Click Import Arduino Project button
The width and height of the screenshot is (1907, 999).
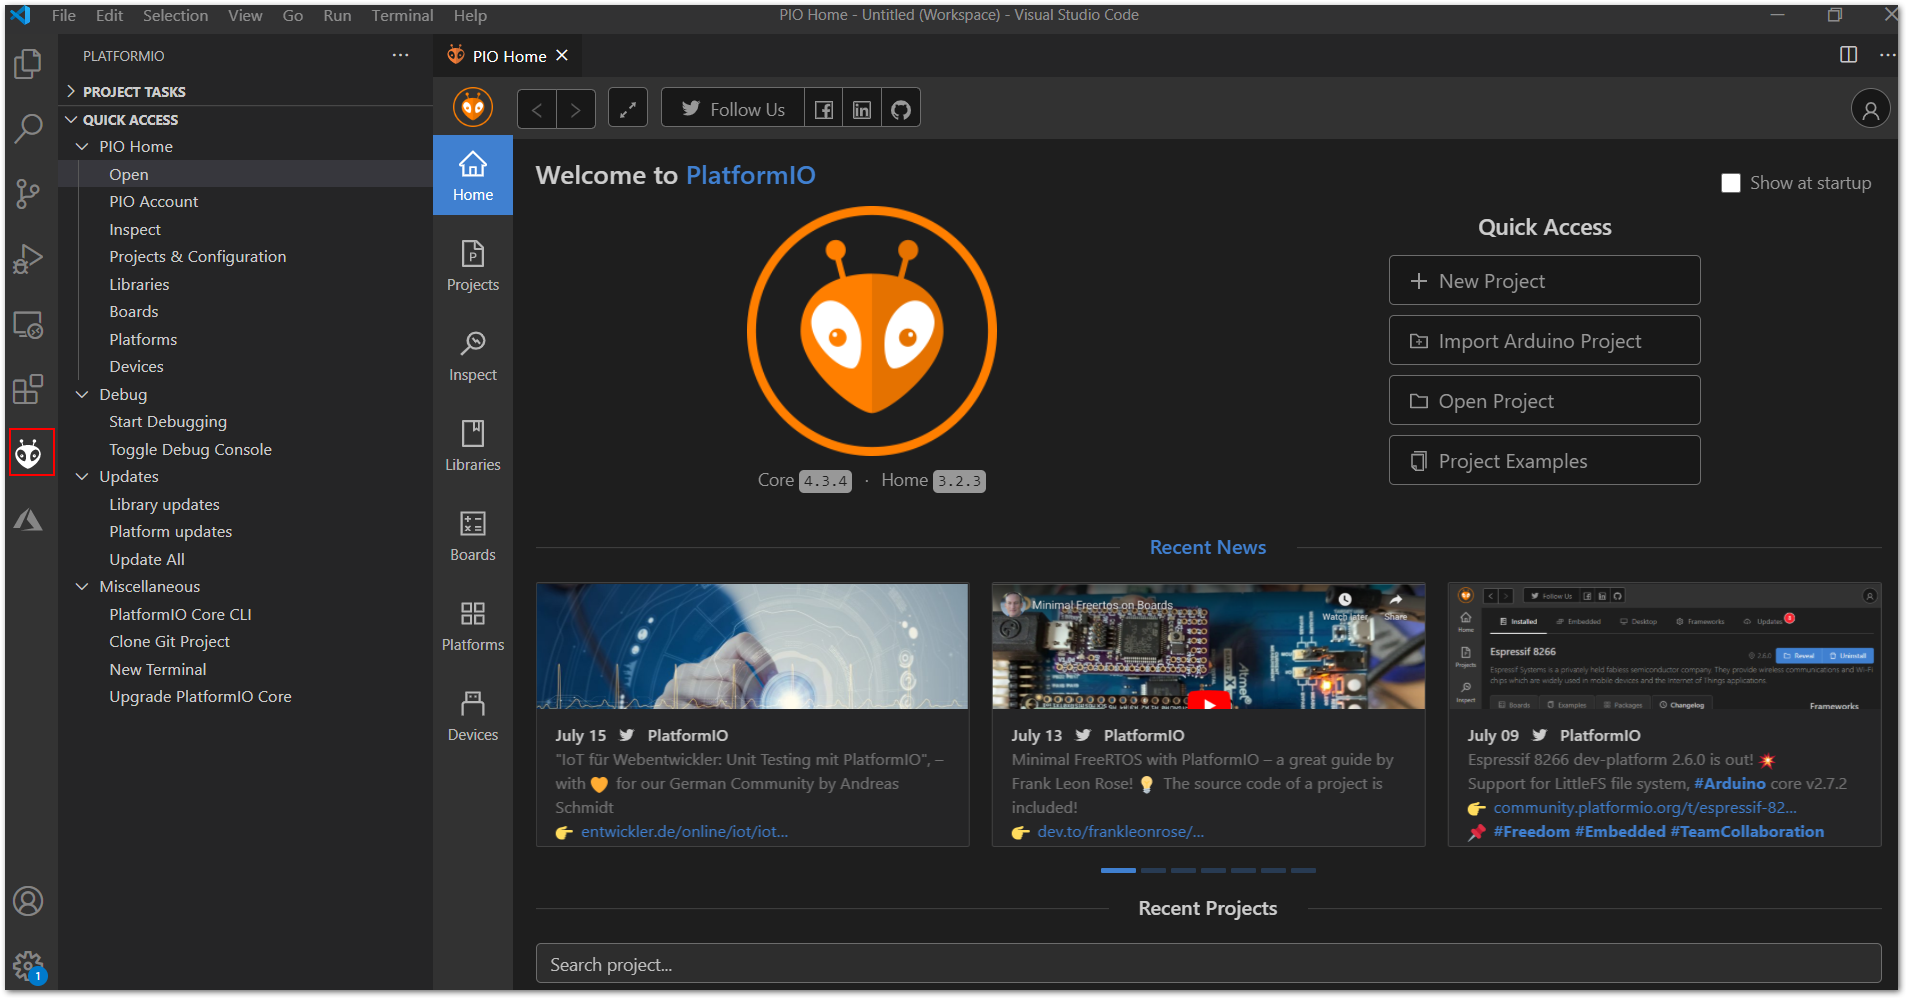point(1544,341)
